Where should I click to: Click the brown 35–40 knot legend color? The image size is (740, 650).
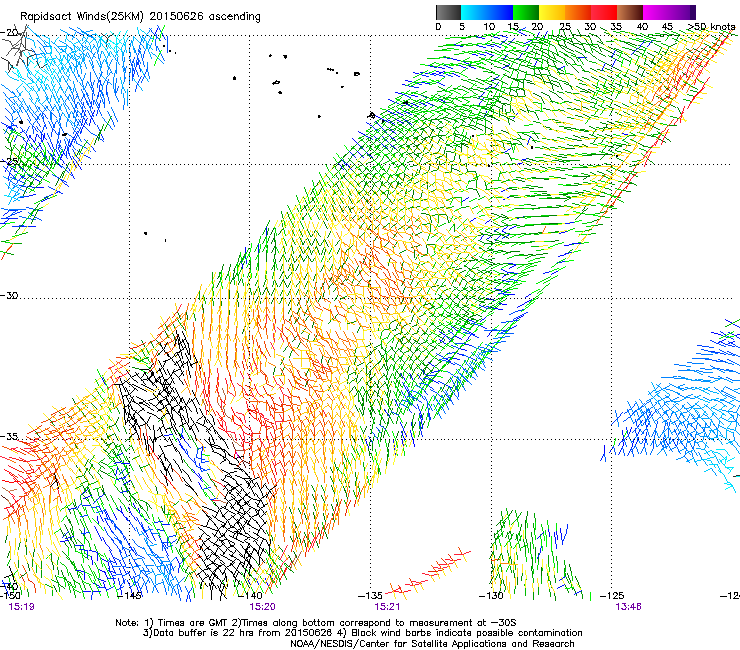[630, 12]
